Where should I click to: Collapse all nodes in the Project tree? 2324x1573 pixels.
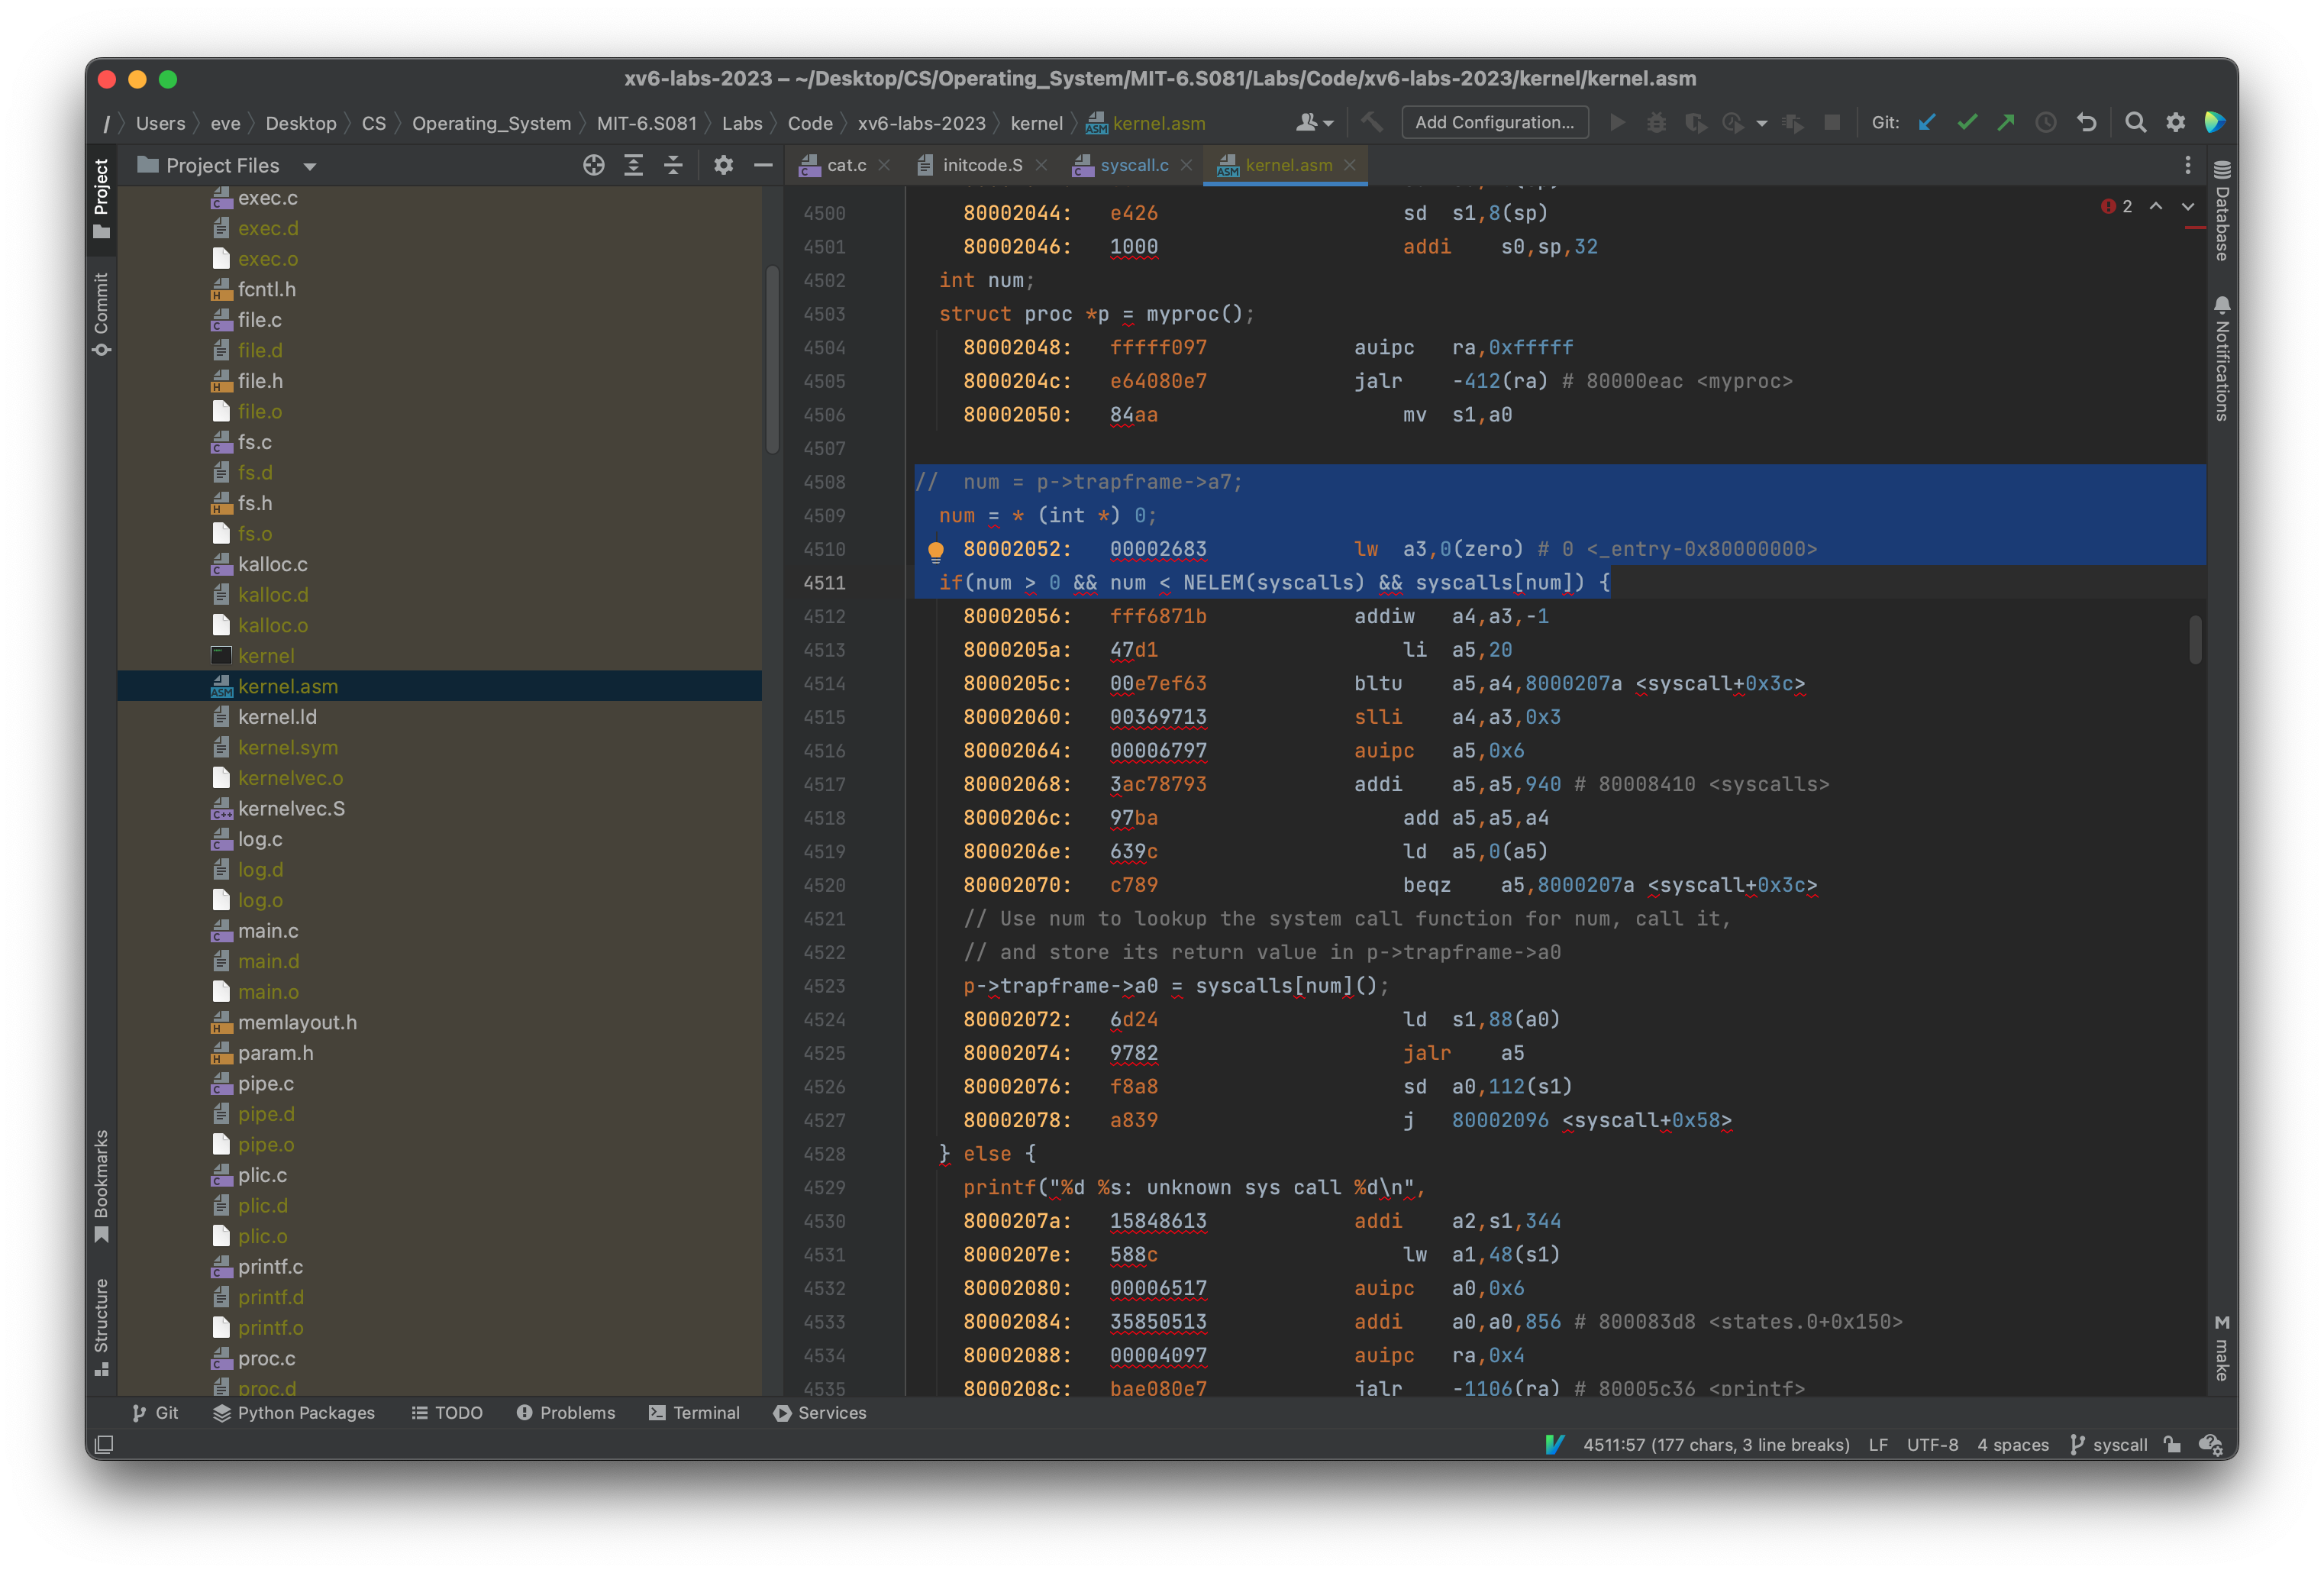tap(673, 166)
